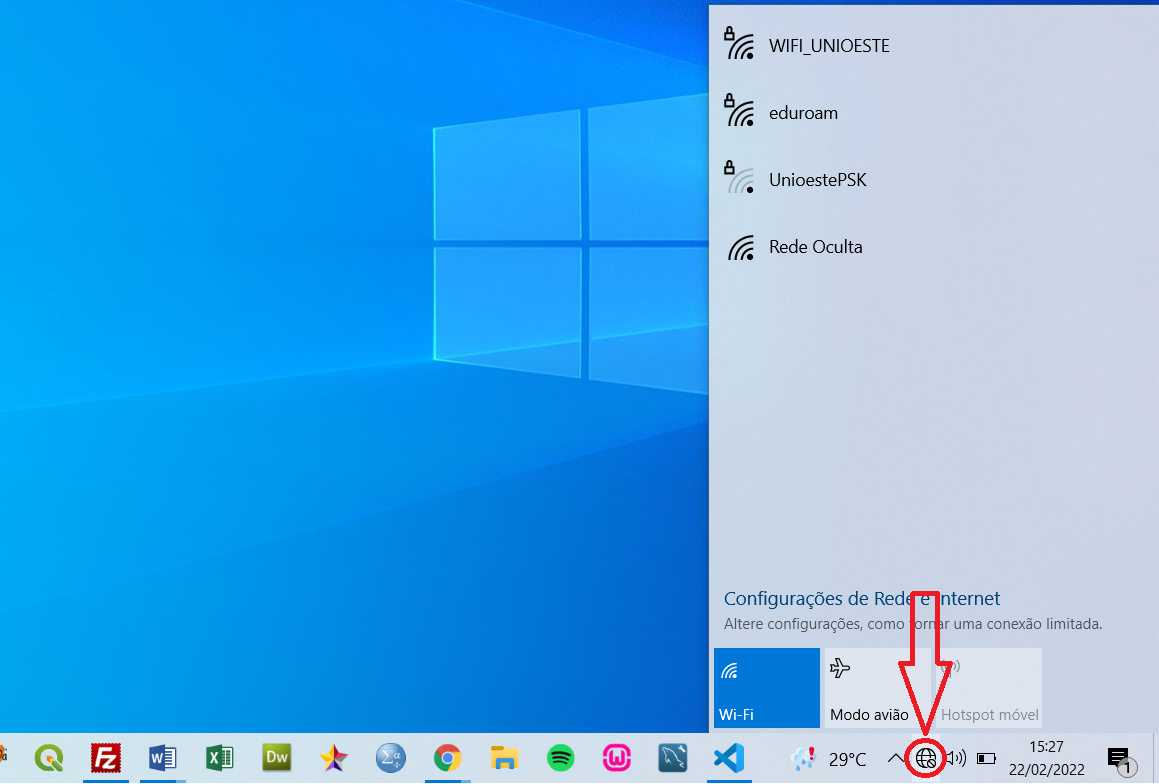
Task: Open Google Chrome from the taskbar
Action: [447, 758]
